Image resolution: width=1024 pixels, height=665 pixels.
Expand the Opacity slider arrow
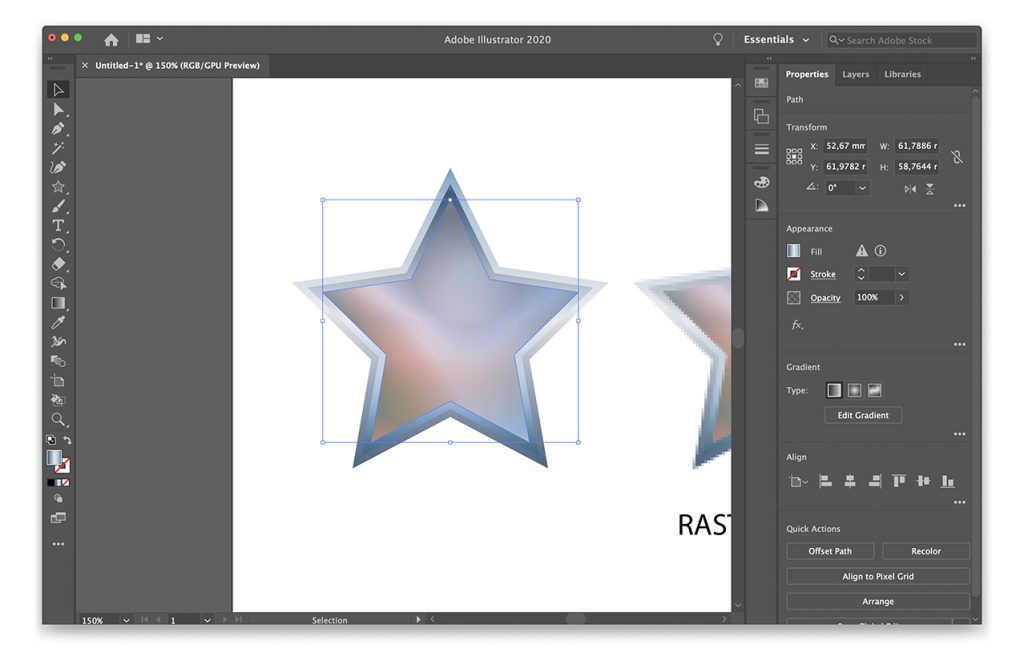pyautogui.click(x=902, y=298)
